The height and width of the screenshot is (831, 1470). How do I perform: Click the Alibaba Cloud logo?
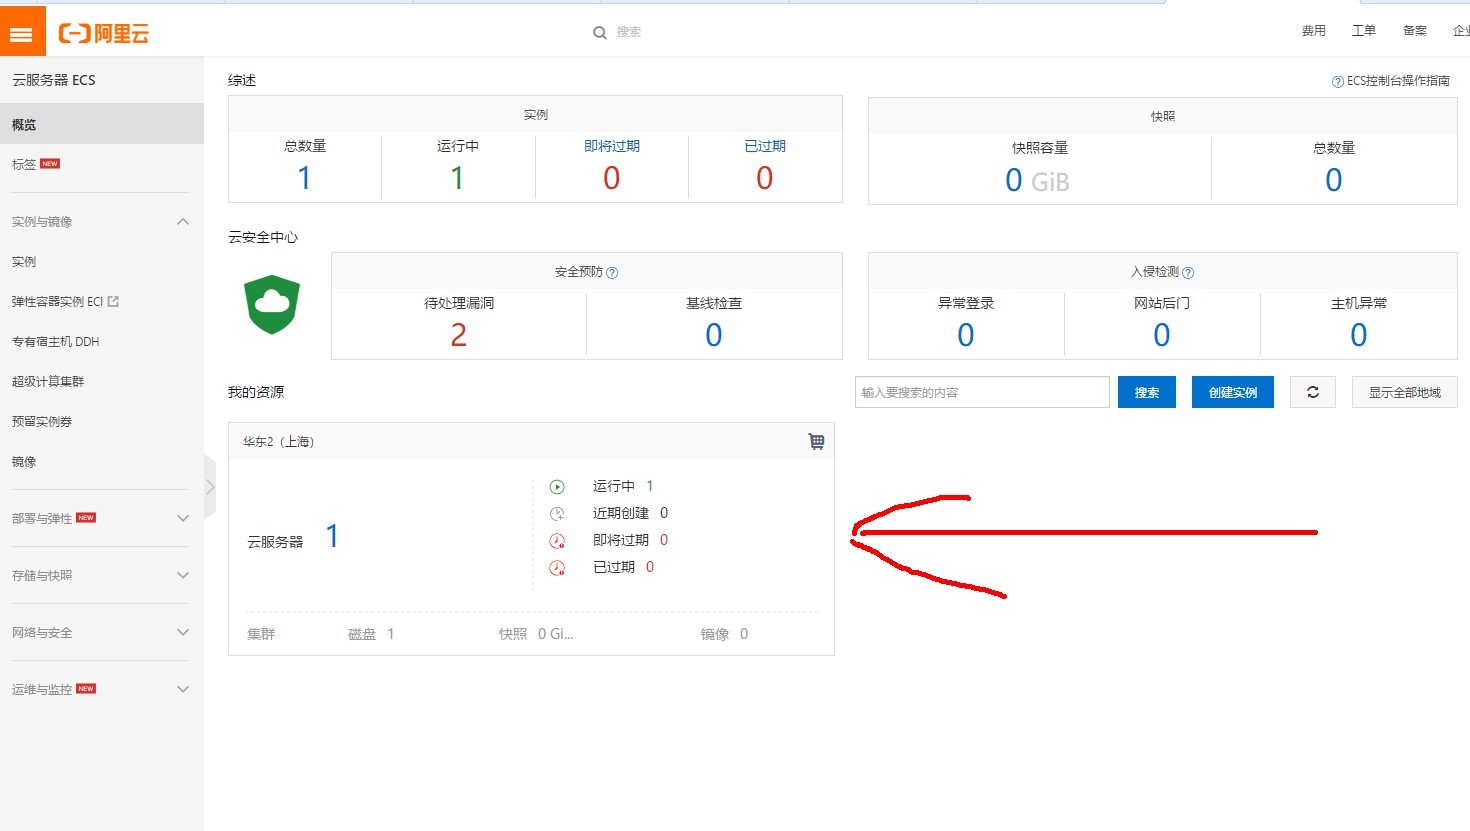(x=104, y=33)
